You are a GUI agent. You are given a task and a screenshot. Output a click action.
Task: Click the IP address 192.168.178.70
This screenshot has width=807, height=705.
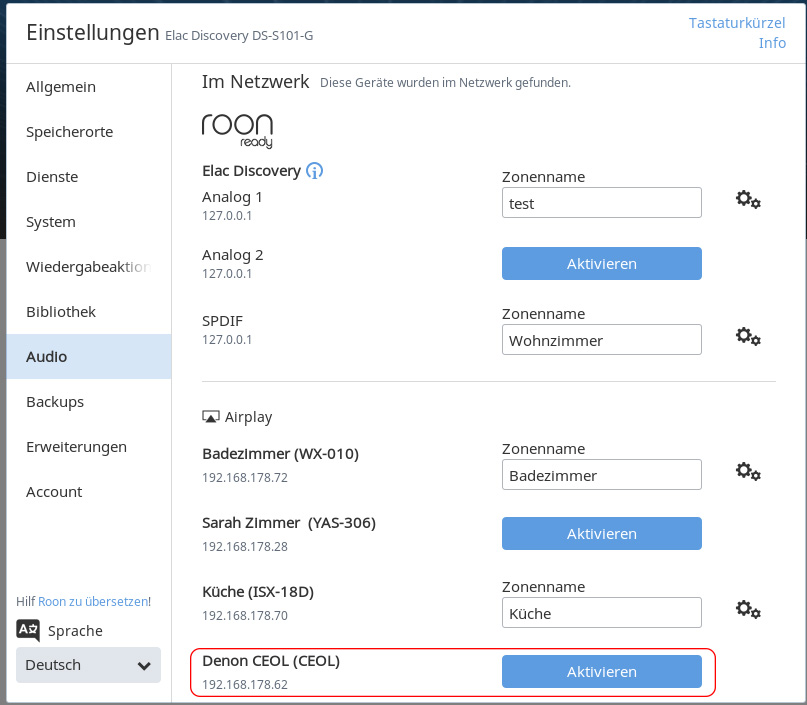coord(245,615)
